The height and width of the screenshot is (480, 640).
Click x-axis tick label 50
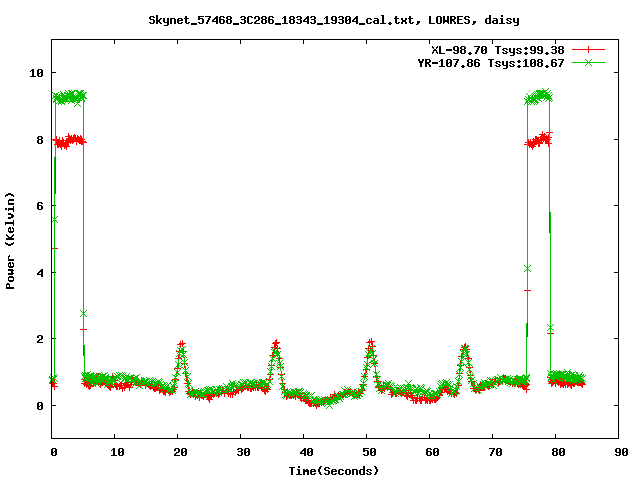point(369,452)
